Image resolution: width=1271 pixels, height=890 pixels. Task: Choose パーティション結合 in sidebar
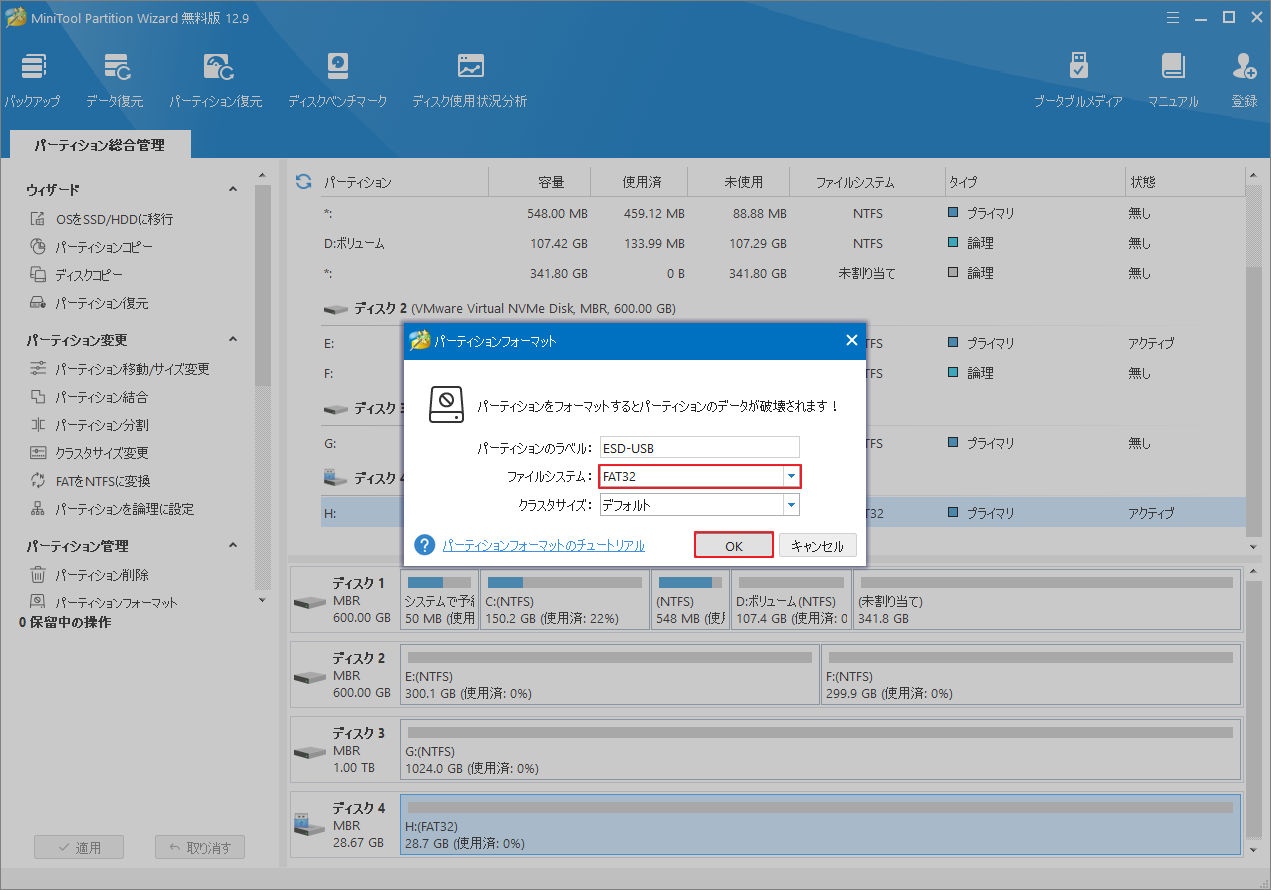click(x=89, y=397)
